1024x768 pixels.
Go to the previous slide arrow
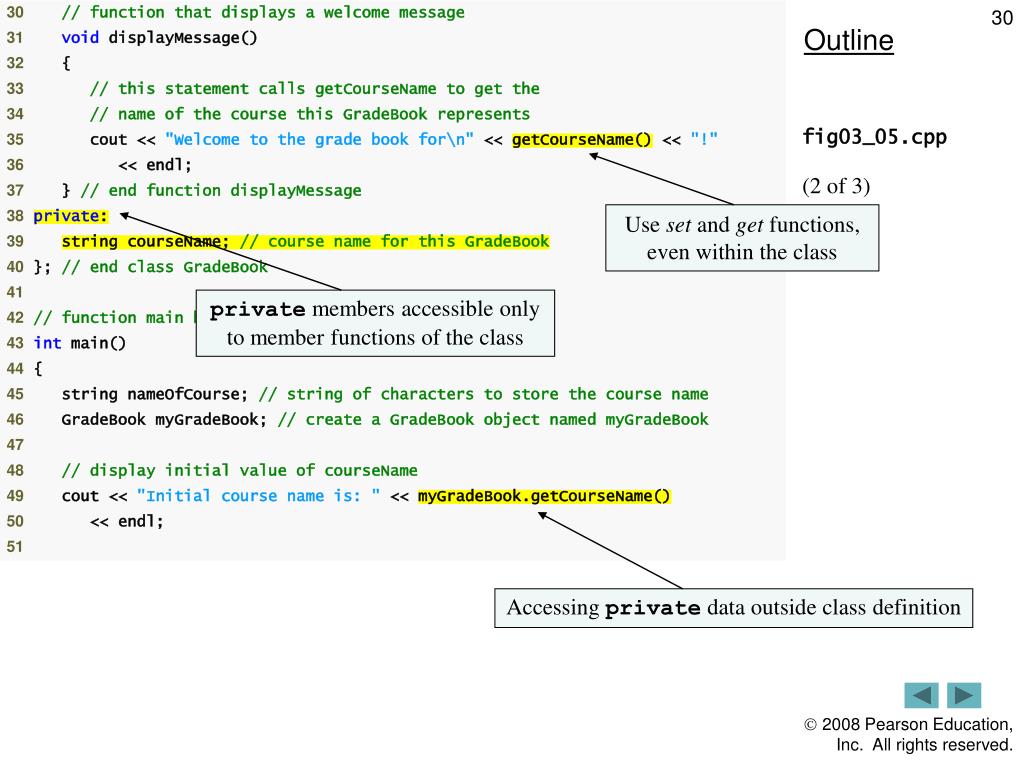point(921,695)
